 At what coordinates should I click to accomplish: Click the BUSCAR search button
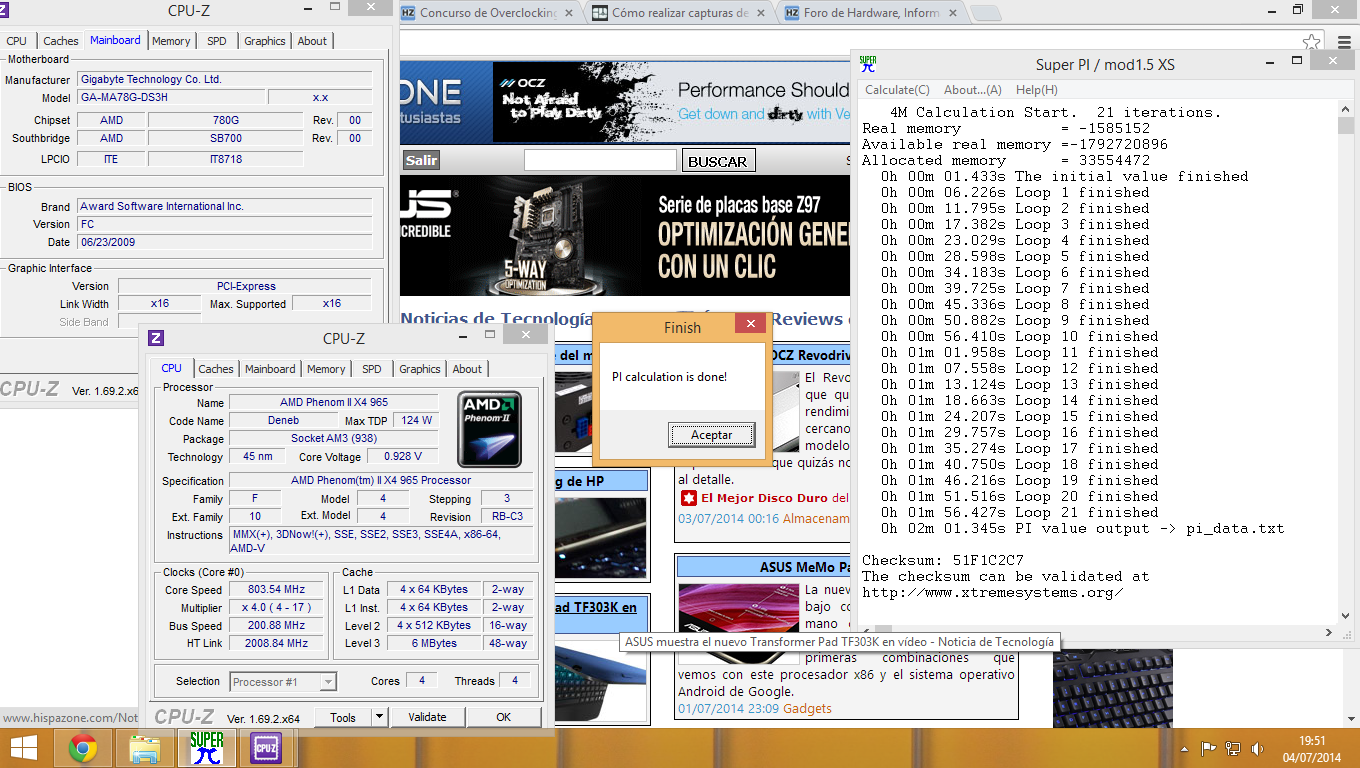pos(717,162)
